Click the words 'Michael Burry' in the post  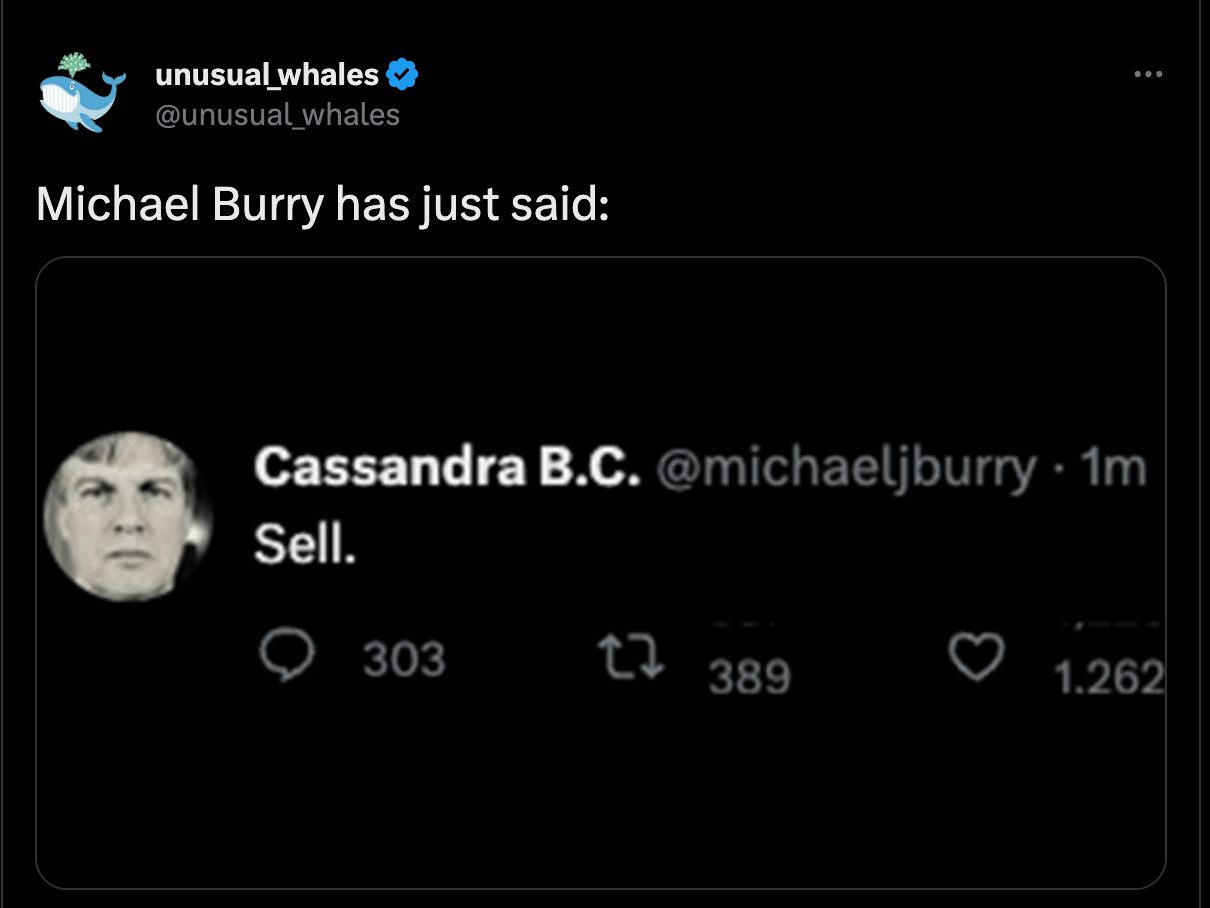coord(180,205)
